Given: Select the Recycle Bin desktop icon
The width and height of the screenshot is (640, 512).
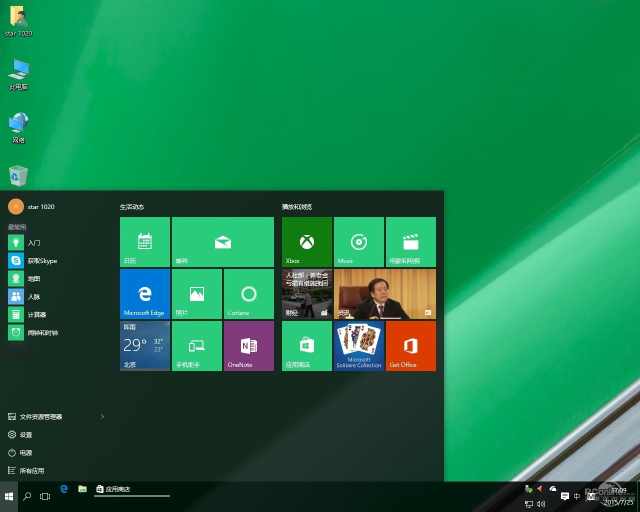Looking at the screenshot, I should tap(18, 176).
